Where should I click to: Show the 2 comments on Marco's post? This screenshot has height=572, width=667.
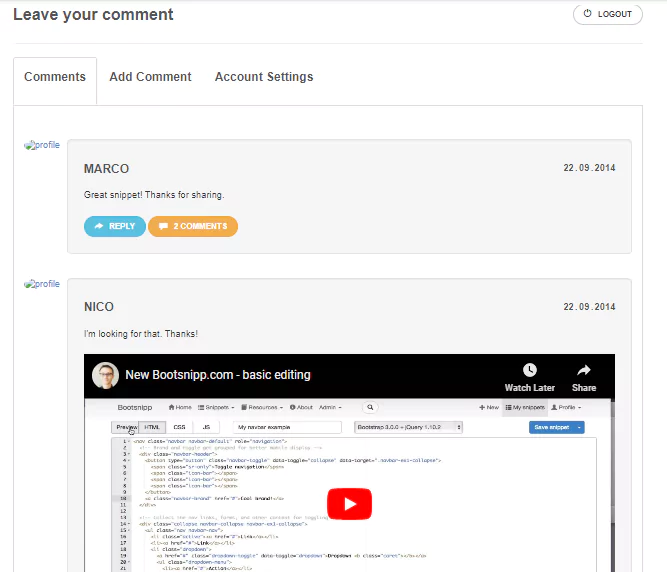pos(193,226)
